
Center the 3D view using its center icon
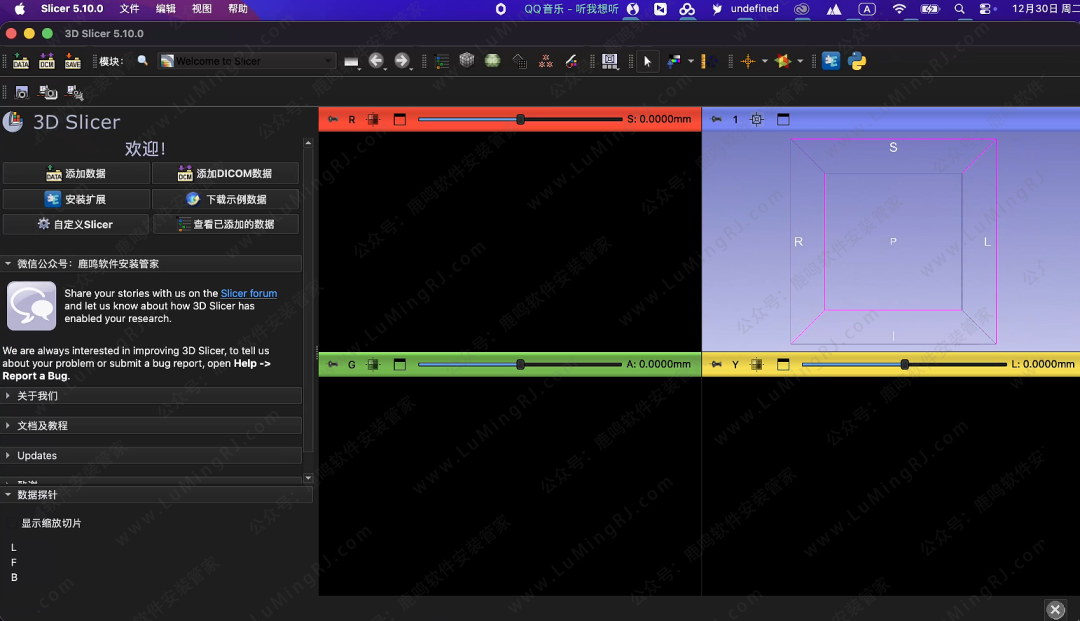point(756,120)
